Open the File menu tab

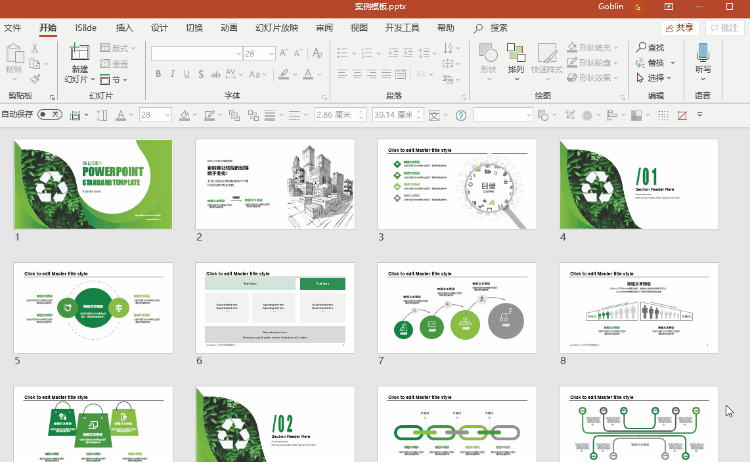pyautogui.click(x=12, y=28)
